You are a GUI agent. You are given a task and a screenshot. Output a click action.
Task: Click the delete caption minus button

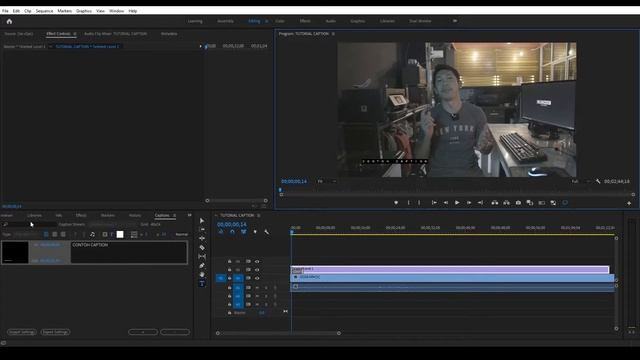tap(175, 332)
